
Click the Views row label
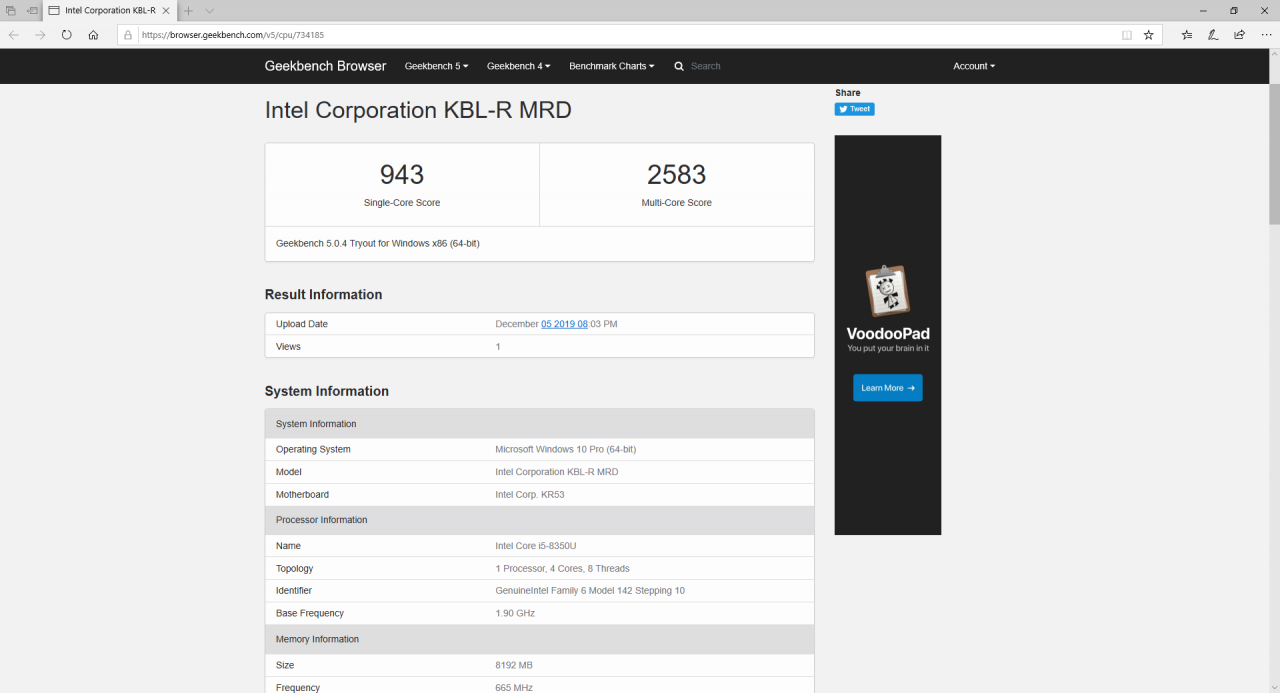(288, 347)
